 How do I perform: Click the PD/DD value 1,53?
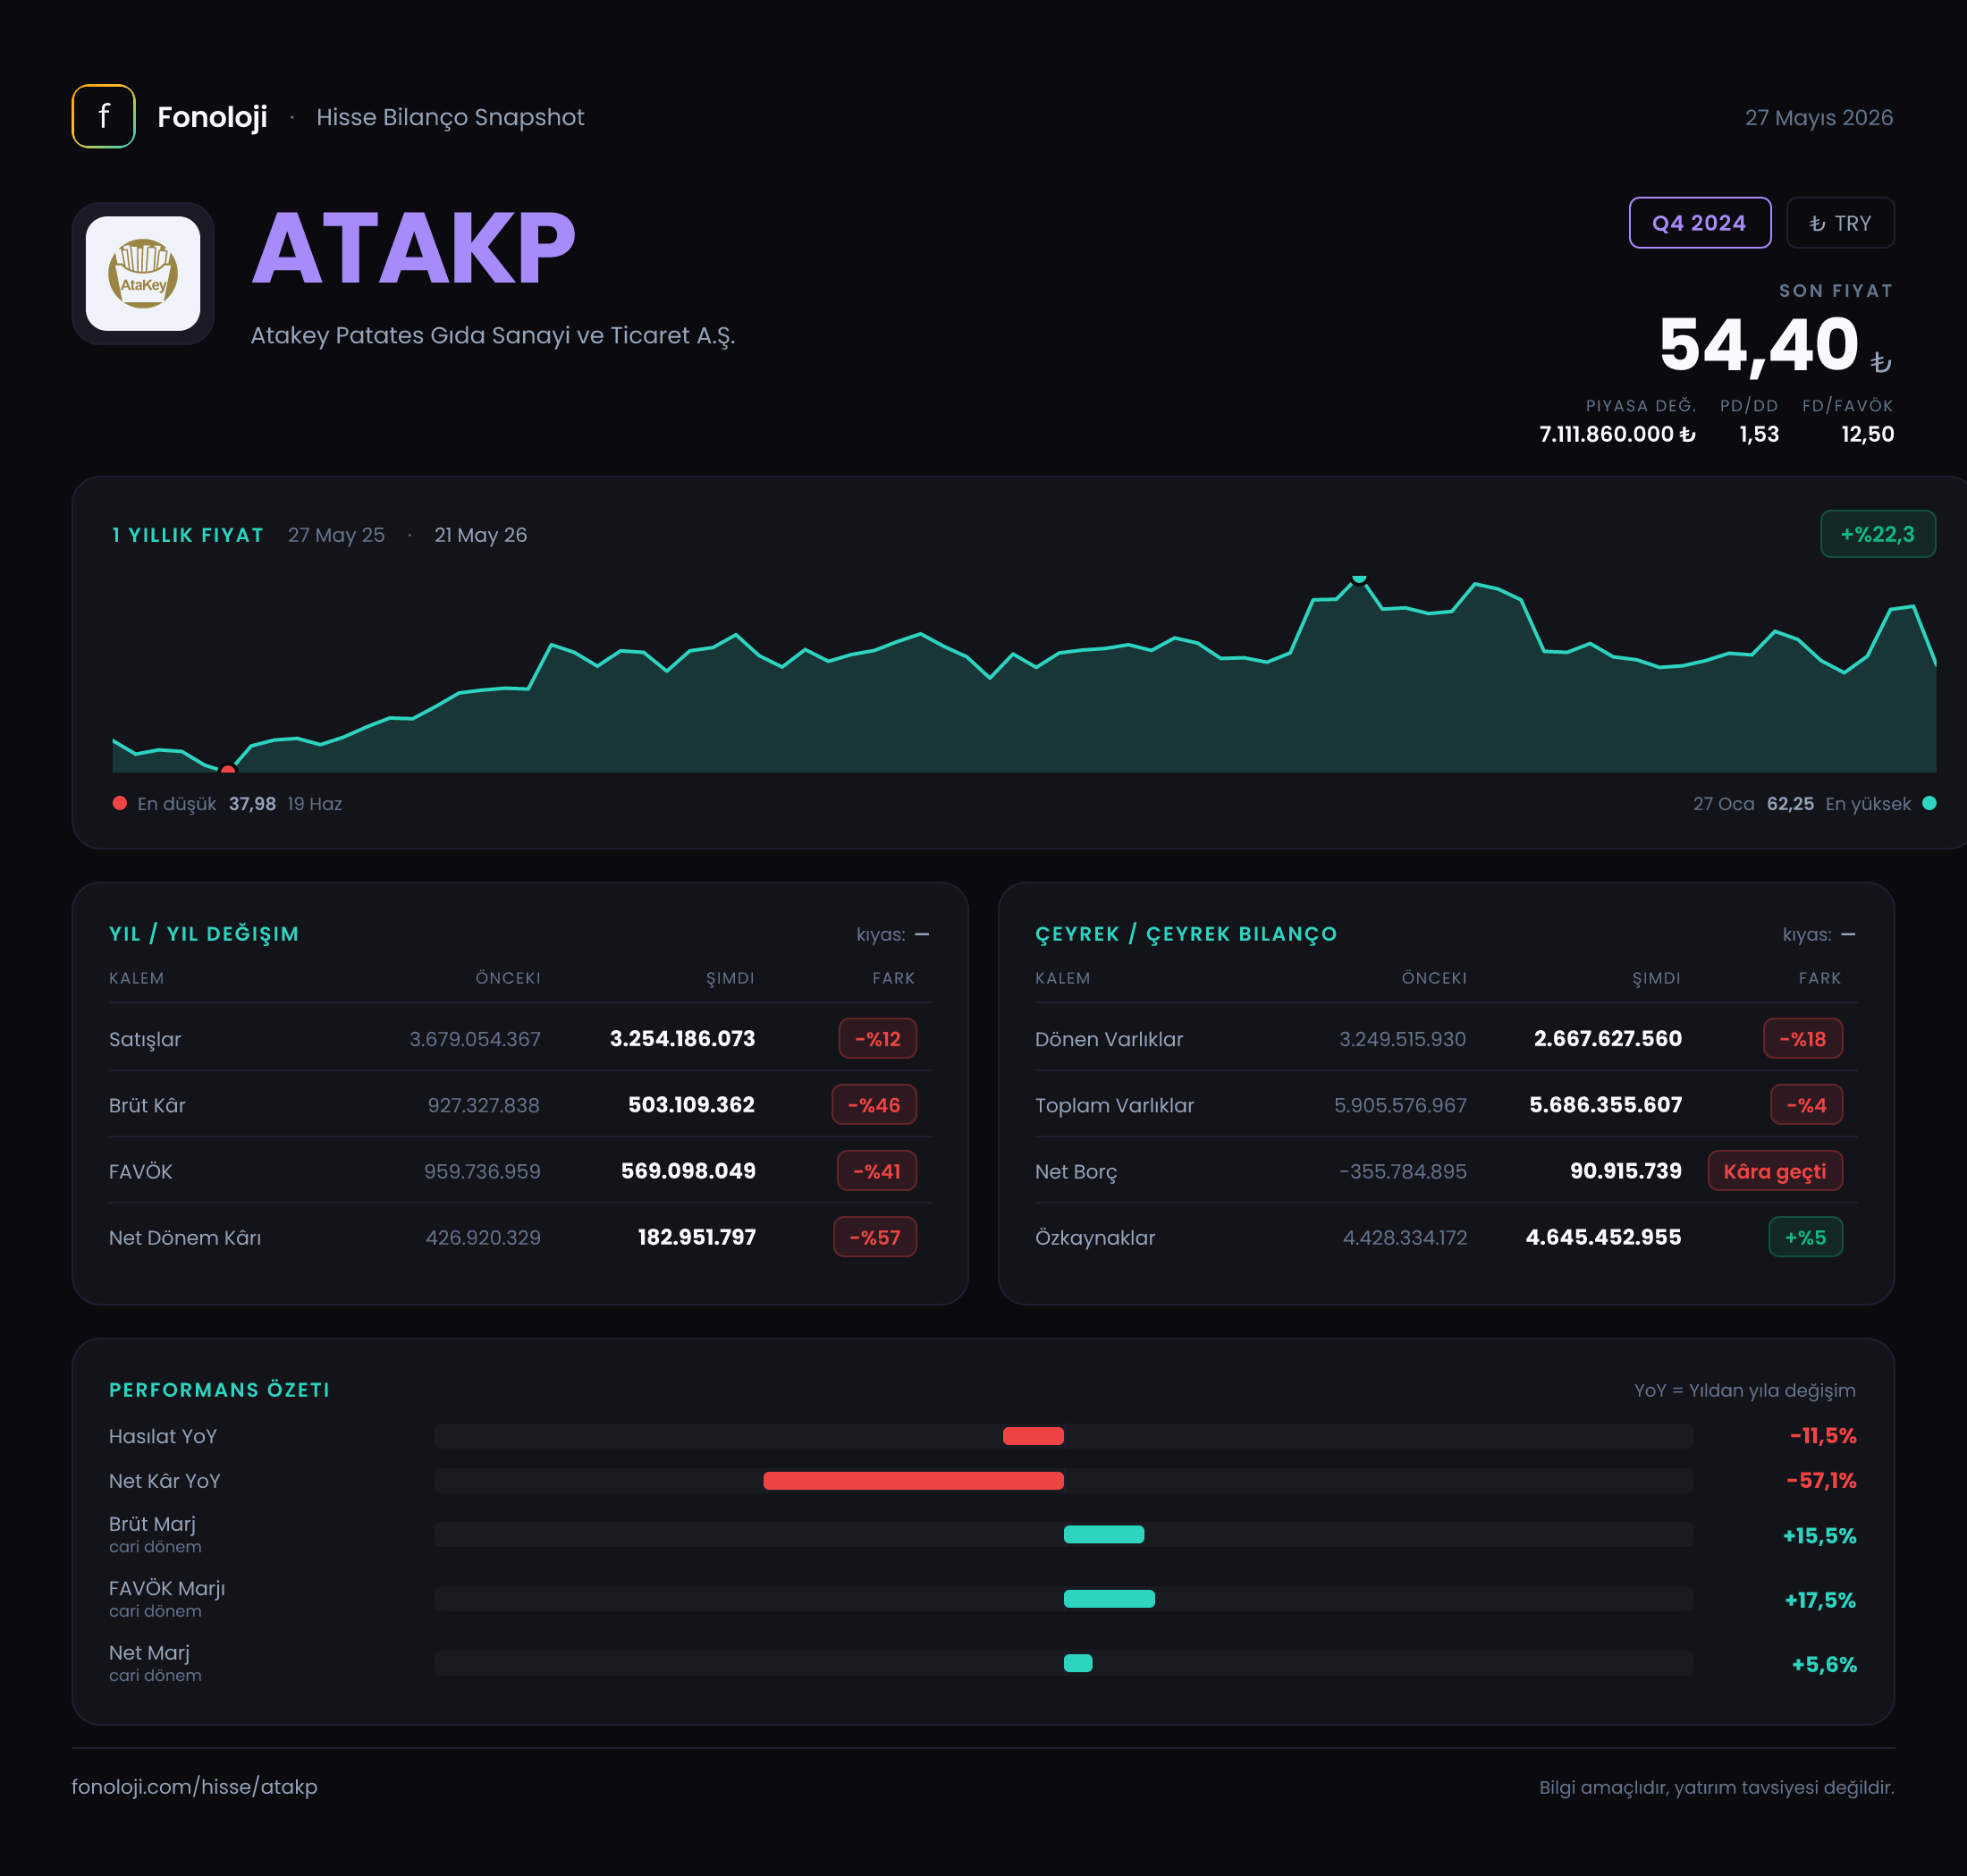1758,433
